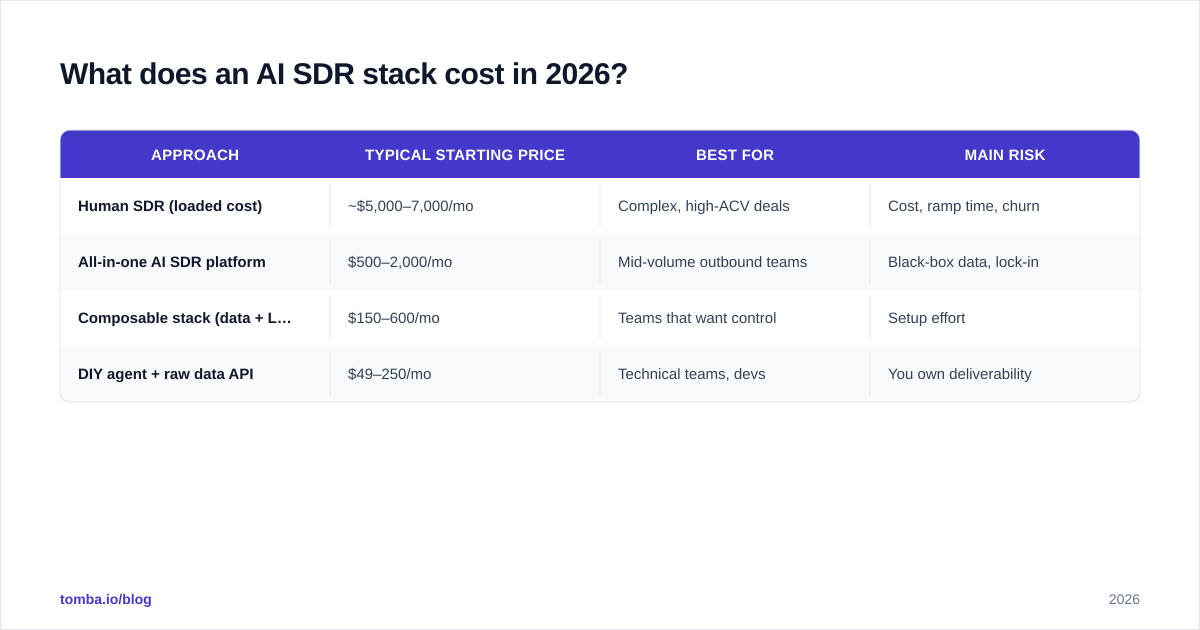1200x630 pixels.
Task: Select the "Teams that want control" cell
Action: [x=735, y=318]
